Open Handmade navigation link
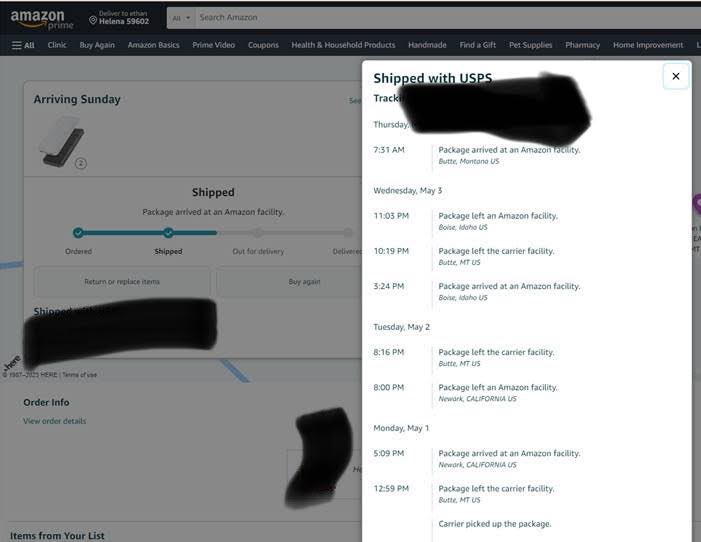 pyautogui.click(x=427, y=45)
